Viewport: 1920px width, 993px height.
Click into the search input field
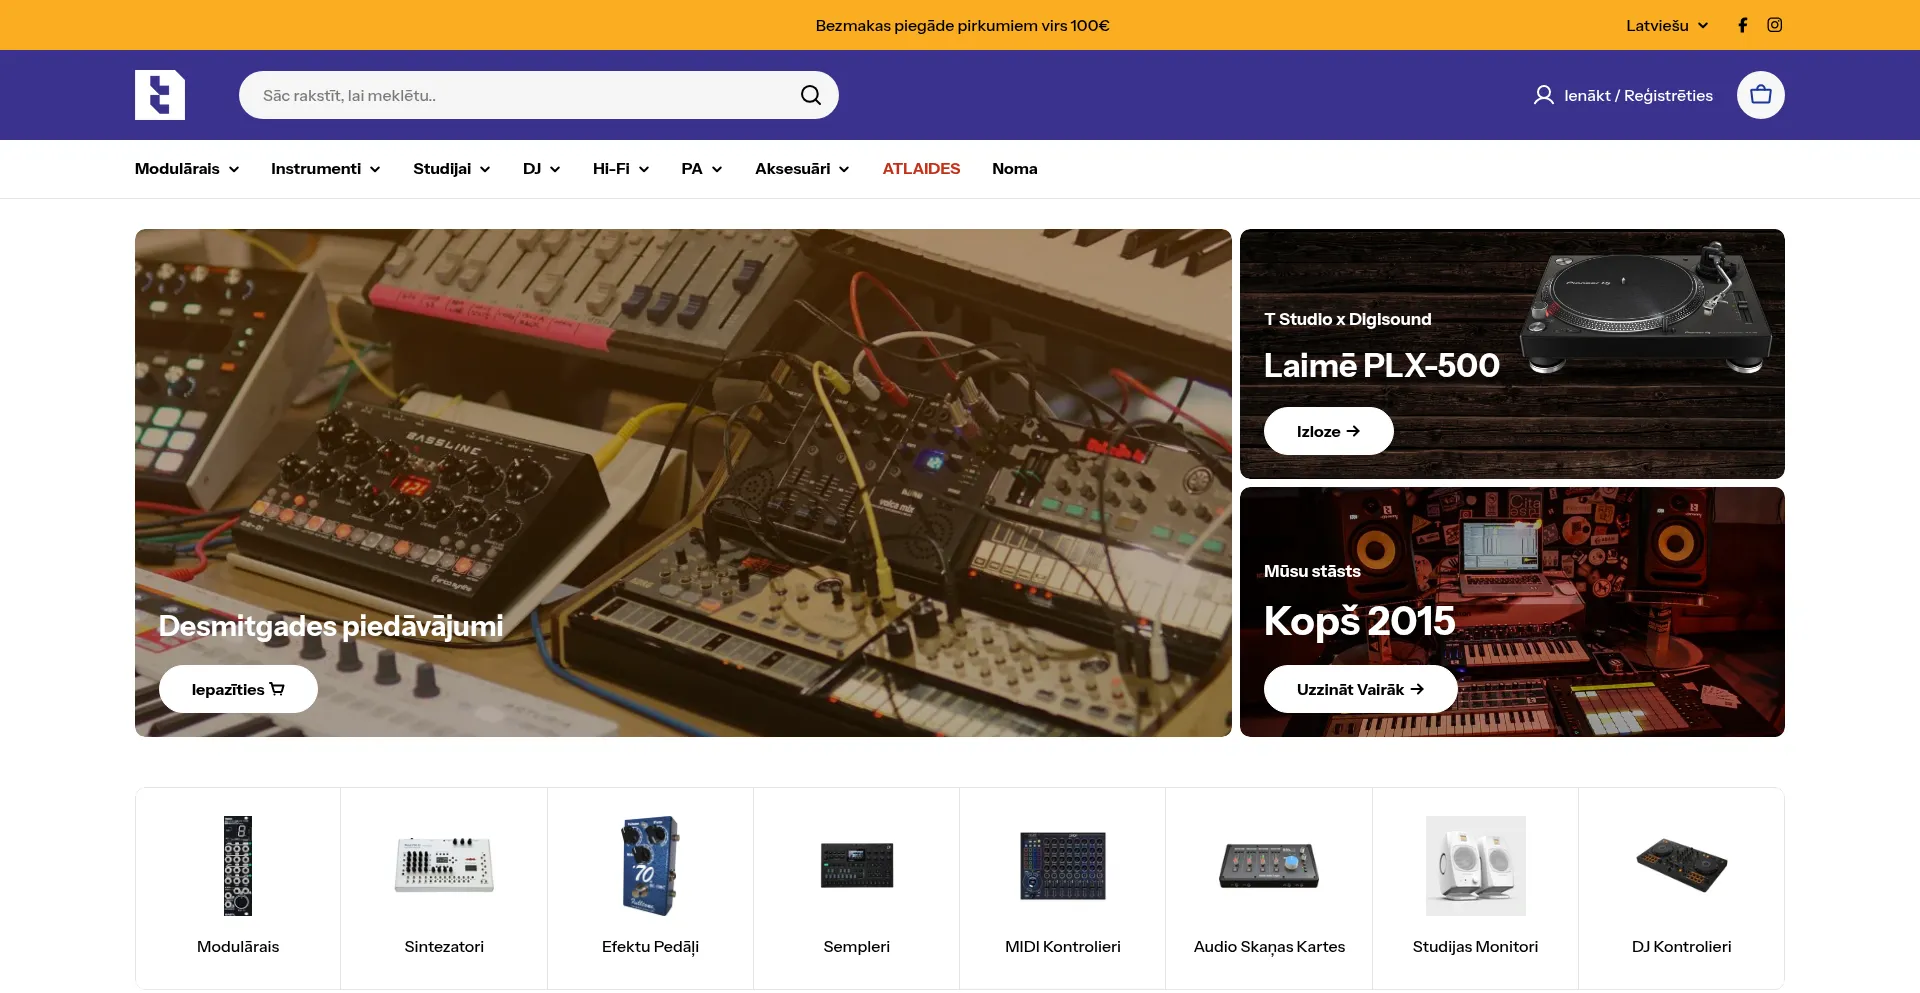[x=520, y=95]
